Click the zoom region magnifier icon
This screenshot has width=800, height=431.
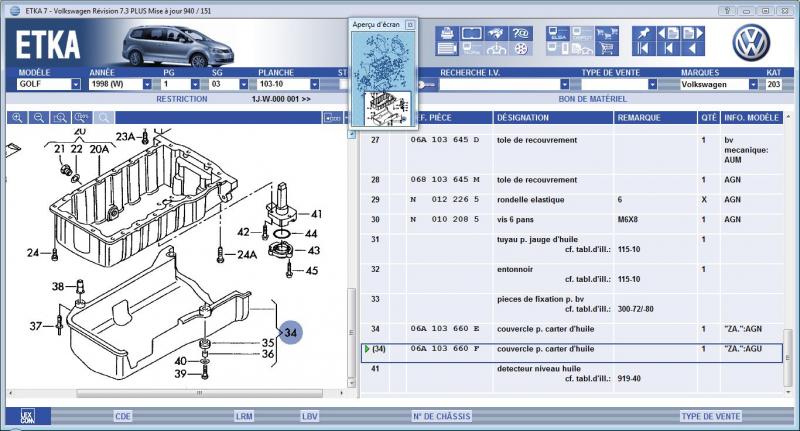coord(60,118)
